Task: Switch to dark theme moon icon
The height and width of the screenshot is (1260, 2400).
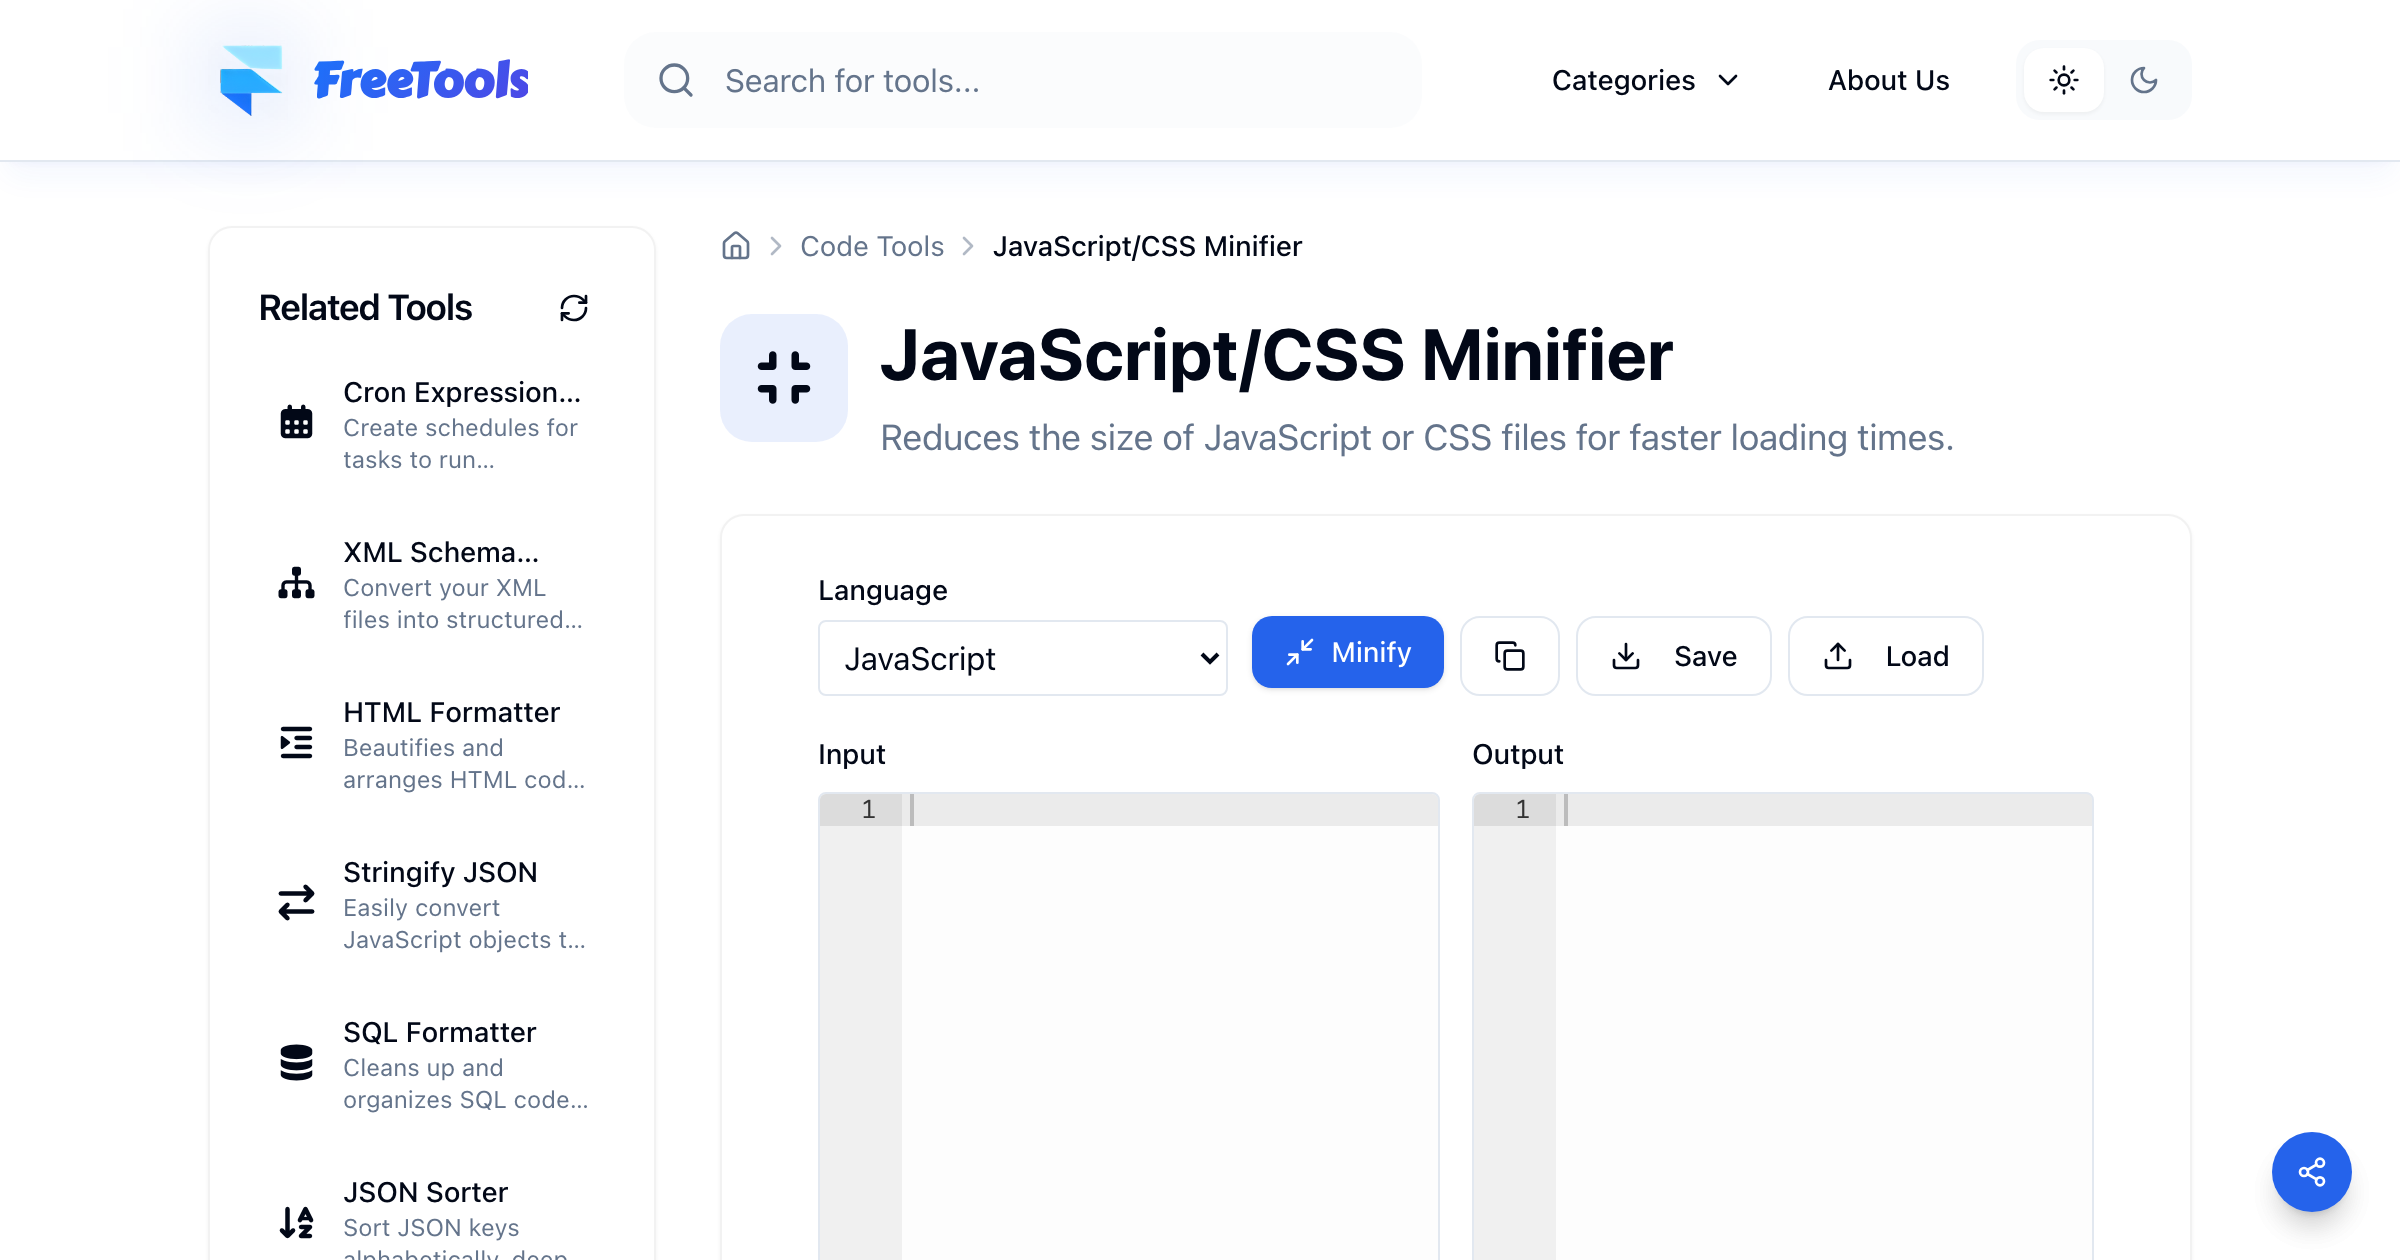Action: [2144, 80]
